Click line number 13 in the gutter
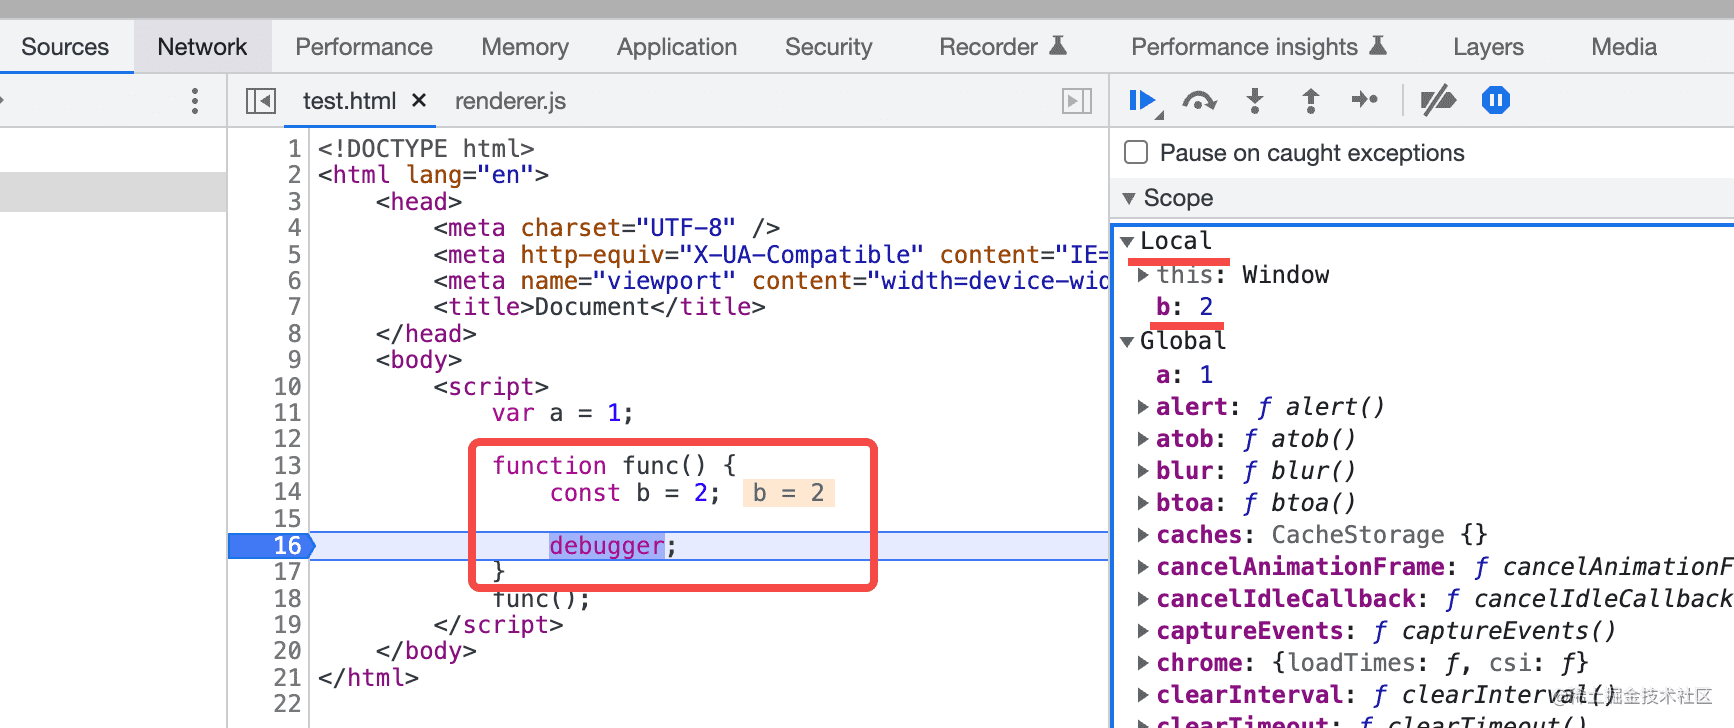This screenshot has height=728, width=1734. coord(287,466)
